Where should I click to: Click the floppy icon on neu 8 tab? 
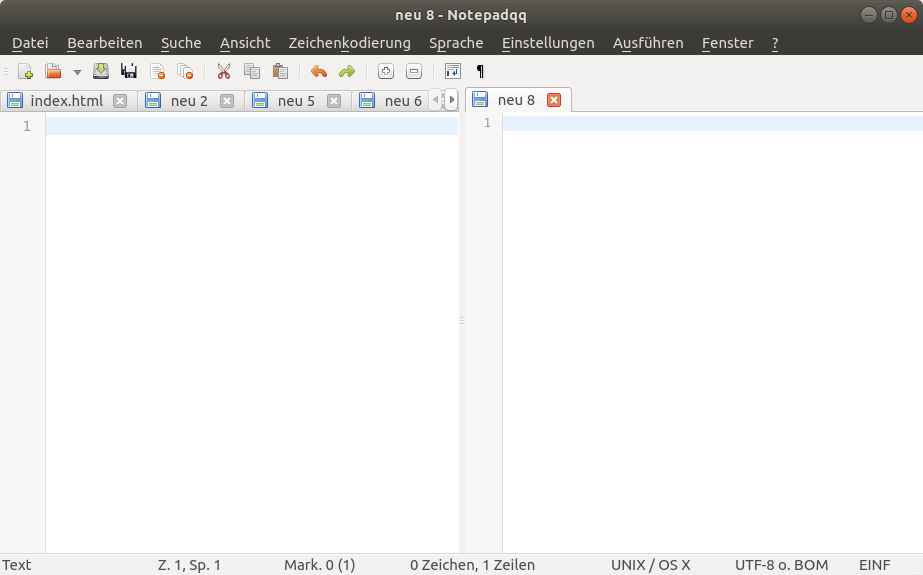coord(480,99)
